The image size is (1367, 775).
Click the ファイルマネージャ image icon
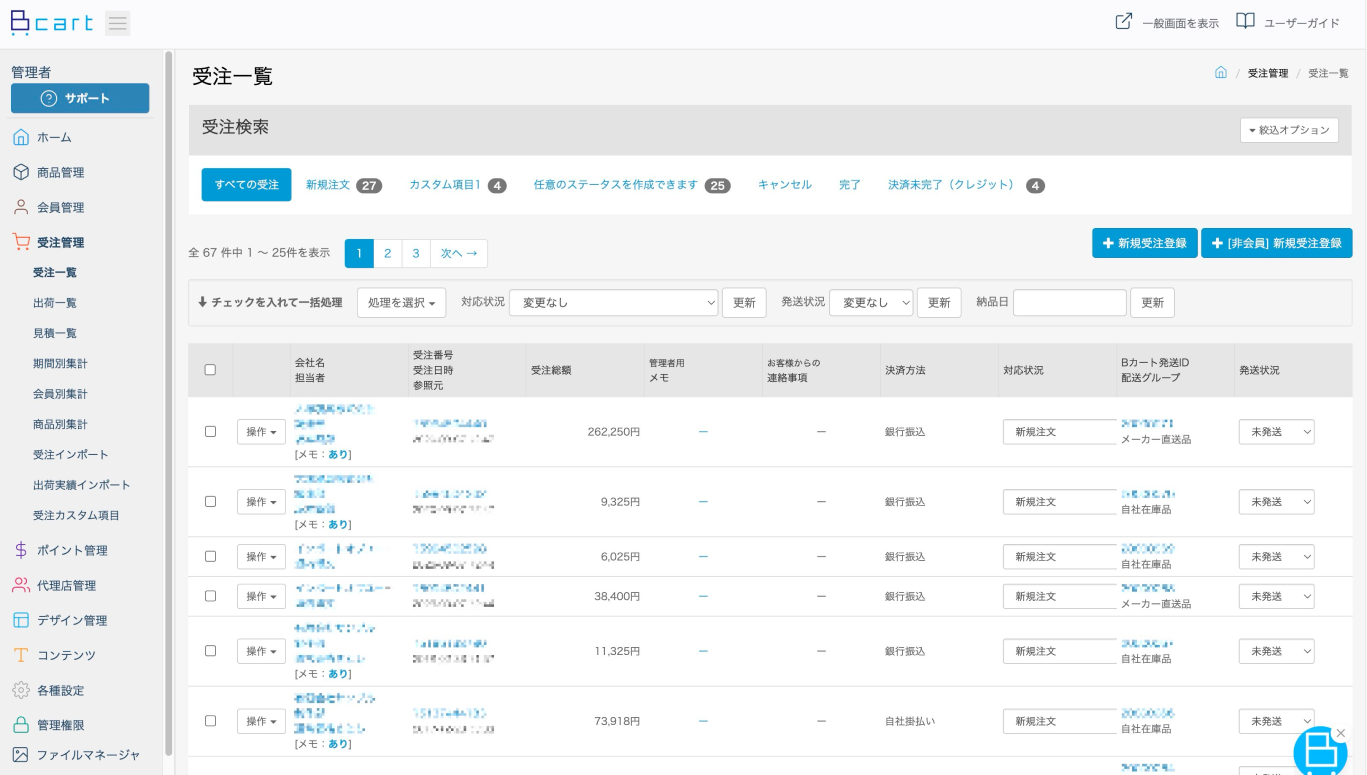click(21, 755)
